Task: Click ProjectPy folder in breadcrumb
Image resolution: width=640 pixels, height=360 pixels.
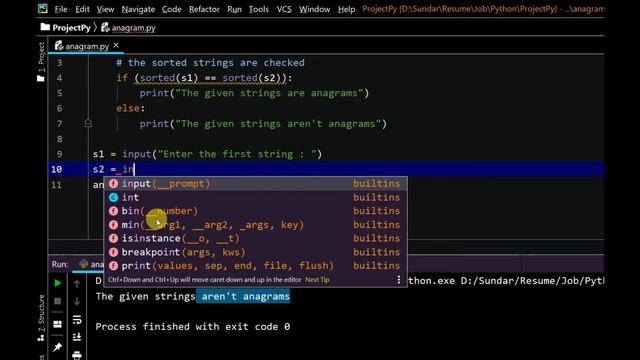Action: (66, 28)
